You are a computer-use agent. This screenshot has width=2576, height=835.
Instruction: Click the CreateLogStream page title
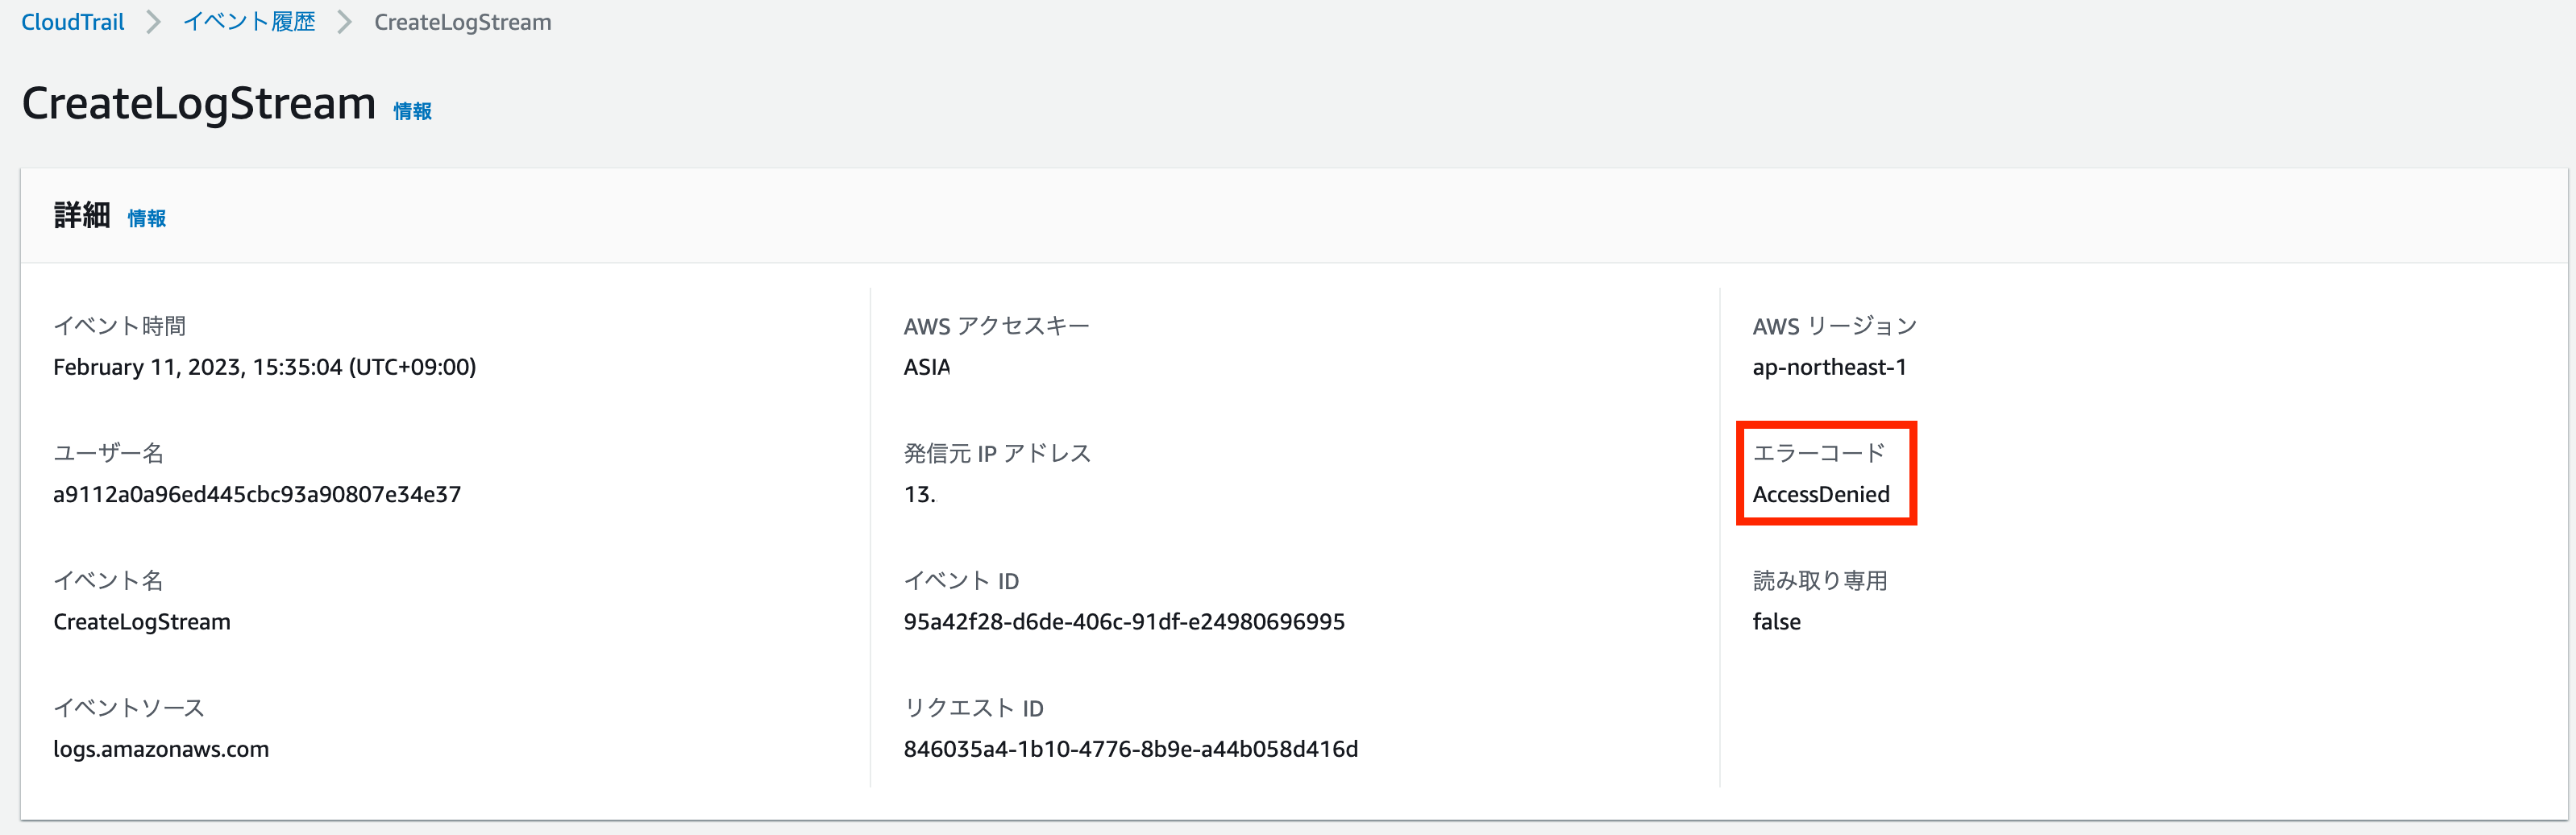point(199,104)
